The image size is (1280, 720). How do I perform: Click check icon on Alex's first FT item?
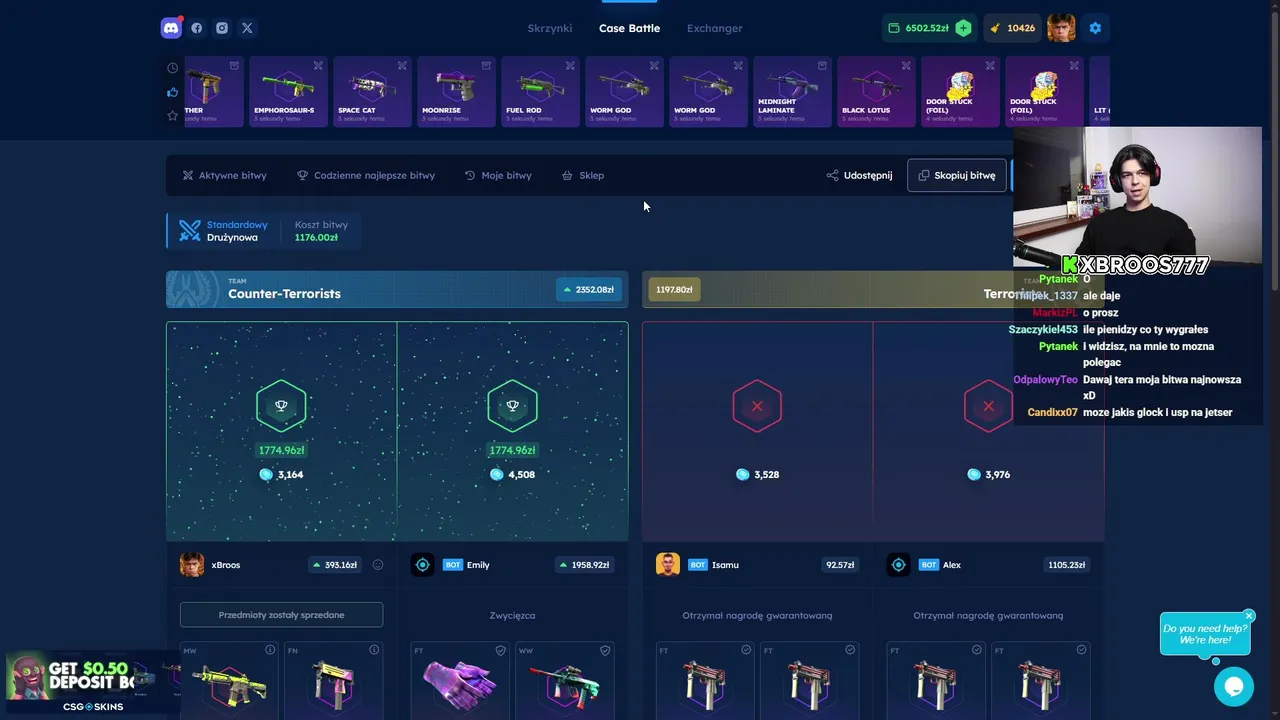(x=977, y=650)
